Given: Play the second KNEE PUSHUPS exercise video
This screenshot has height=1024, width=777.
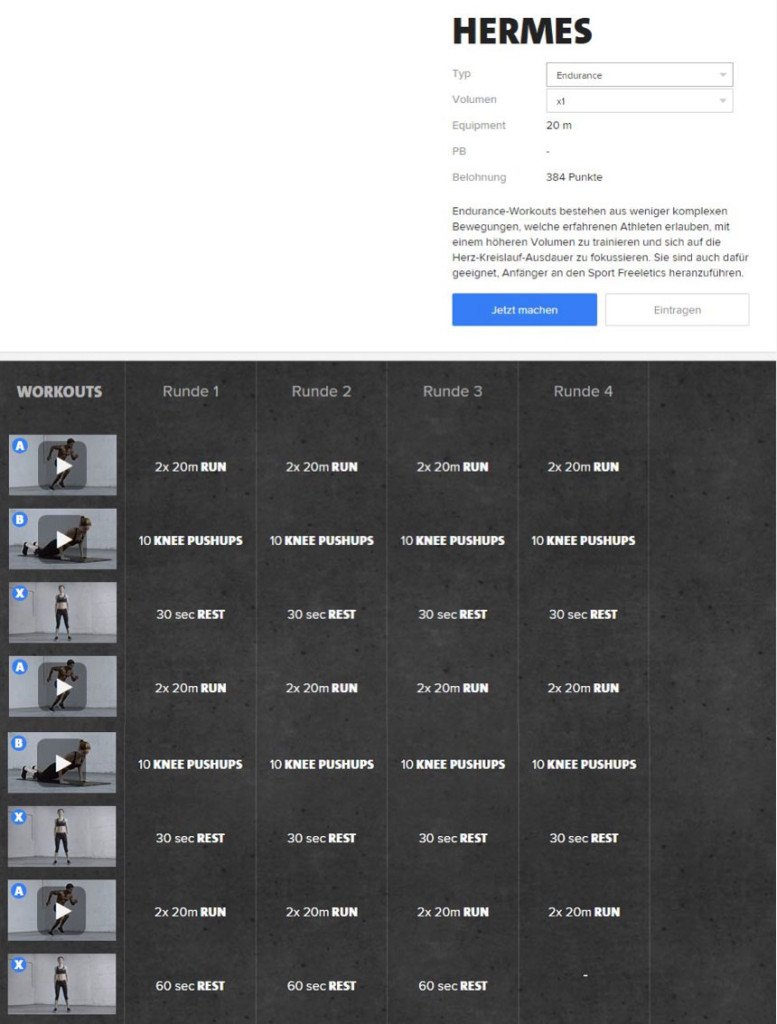Looking at the screenshot, I should click(x=63, y=763).
